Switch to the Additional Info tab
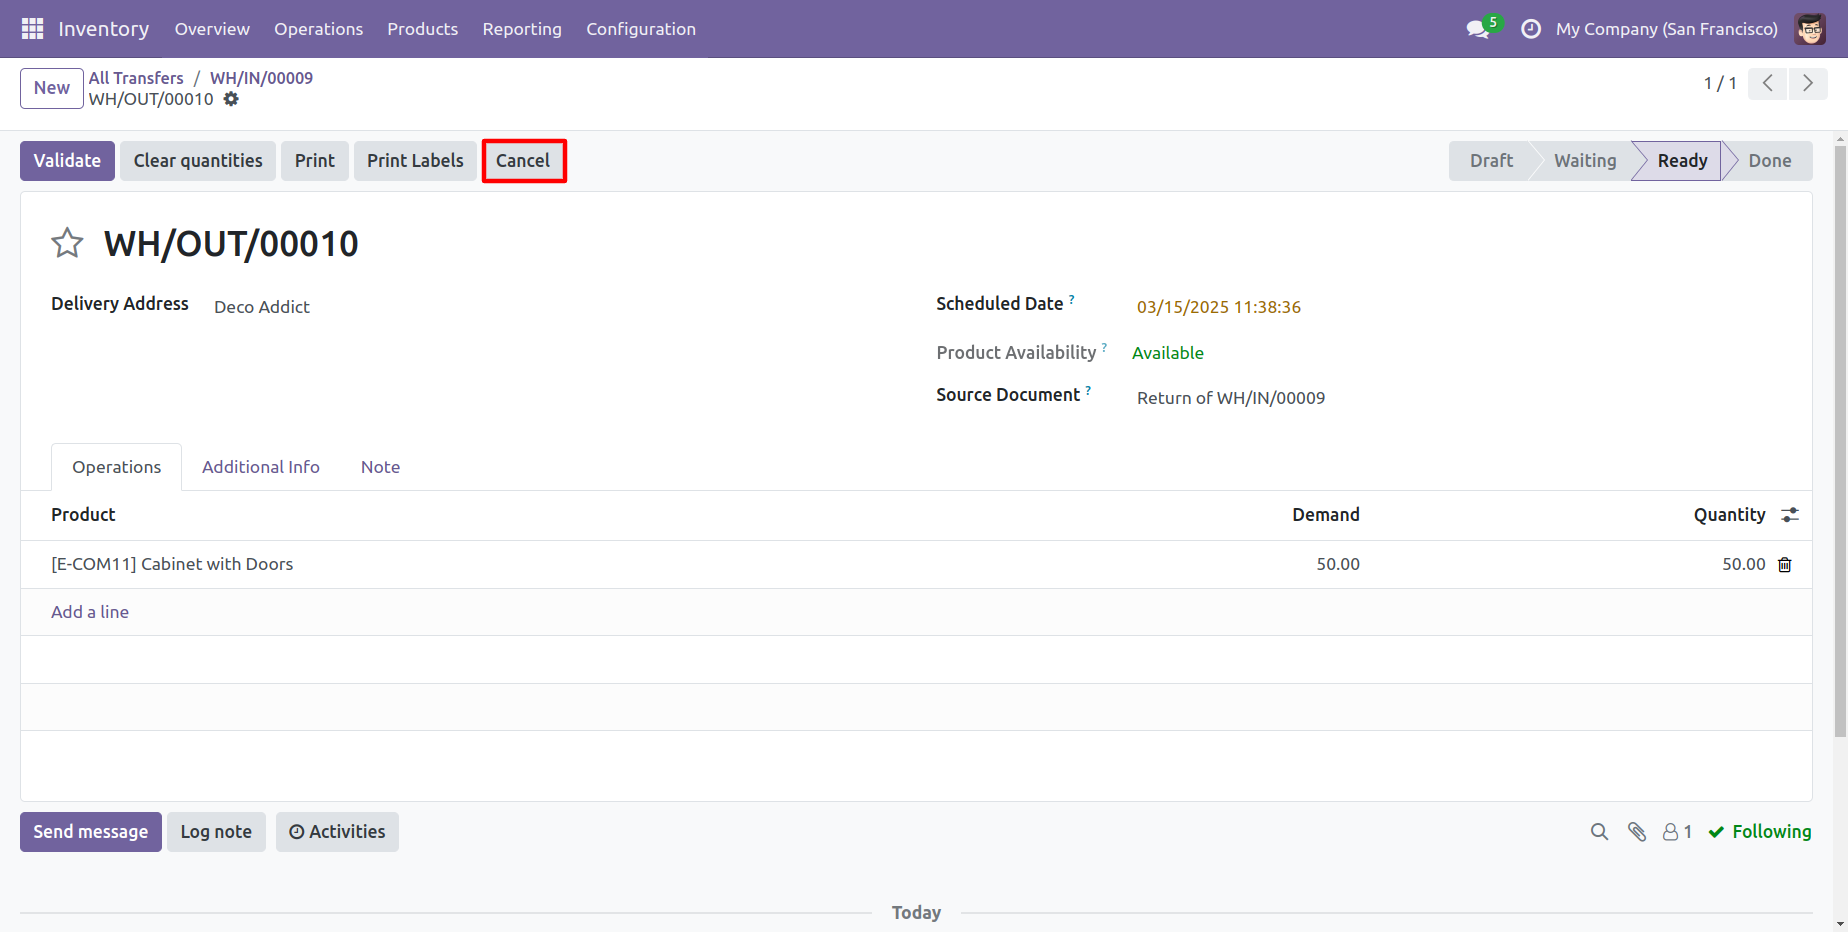This screenshot has height=932, width=1848. [x=261, y=467]
